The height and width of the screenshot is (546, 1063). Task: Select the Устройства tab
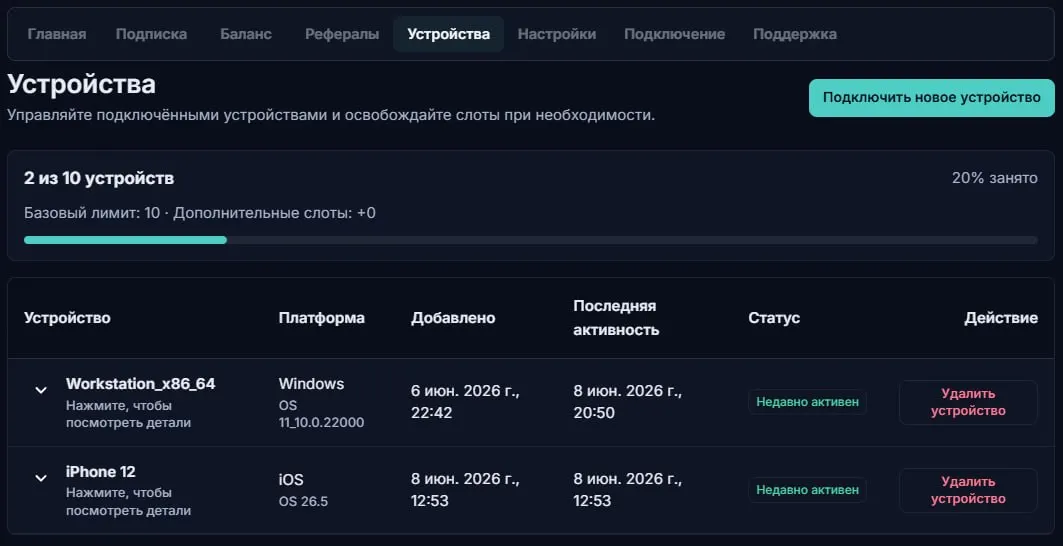click(x=449, y=34)
